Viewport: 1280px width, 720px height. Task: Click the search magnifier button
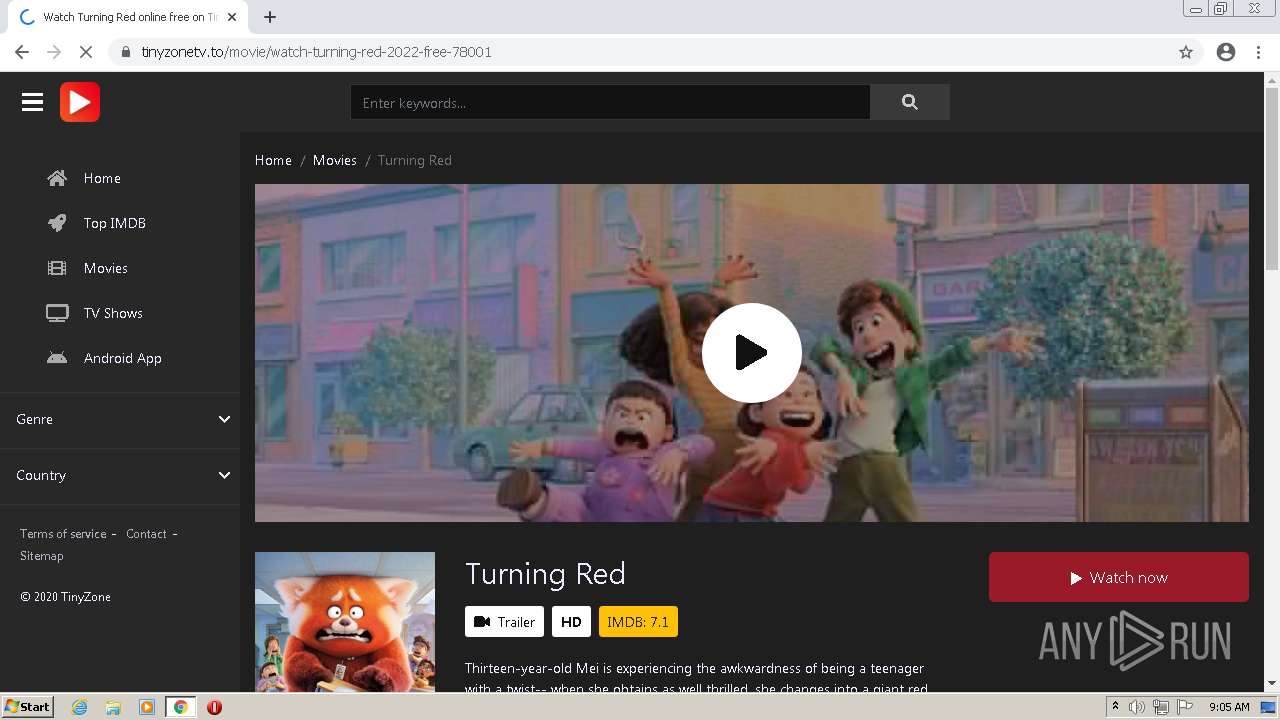point(909,102)
